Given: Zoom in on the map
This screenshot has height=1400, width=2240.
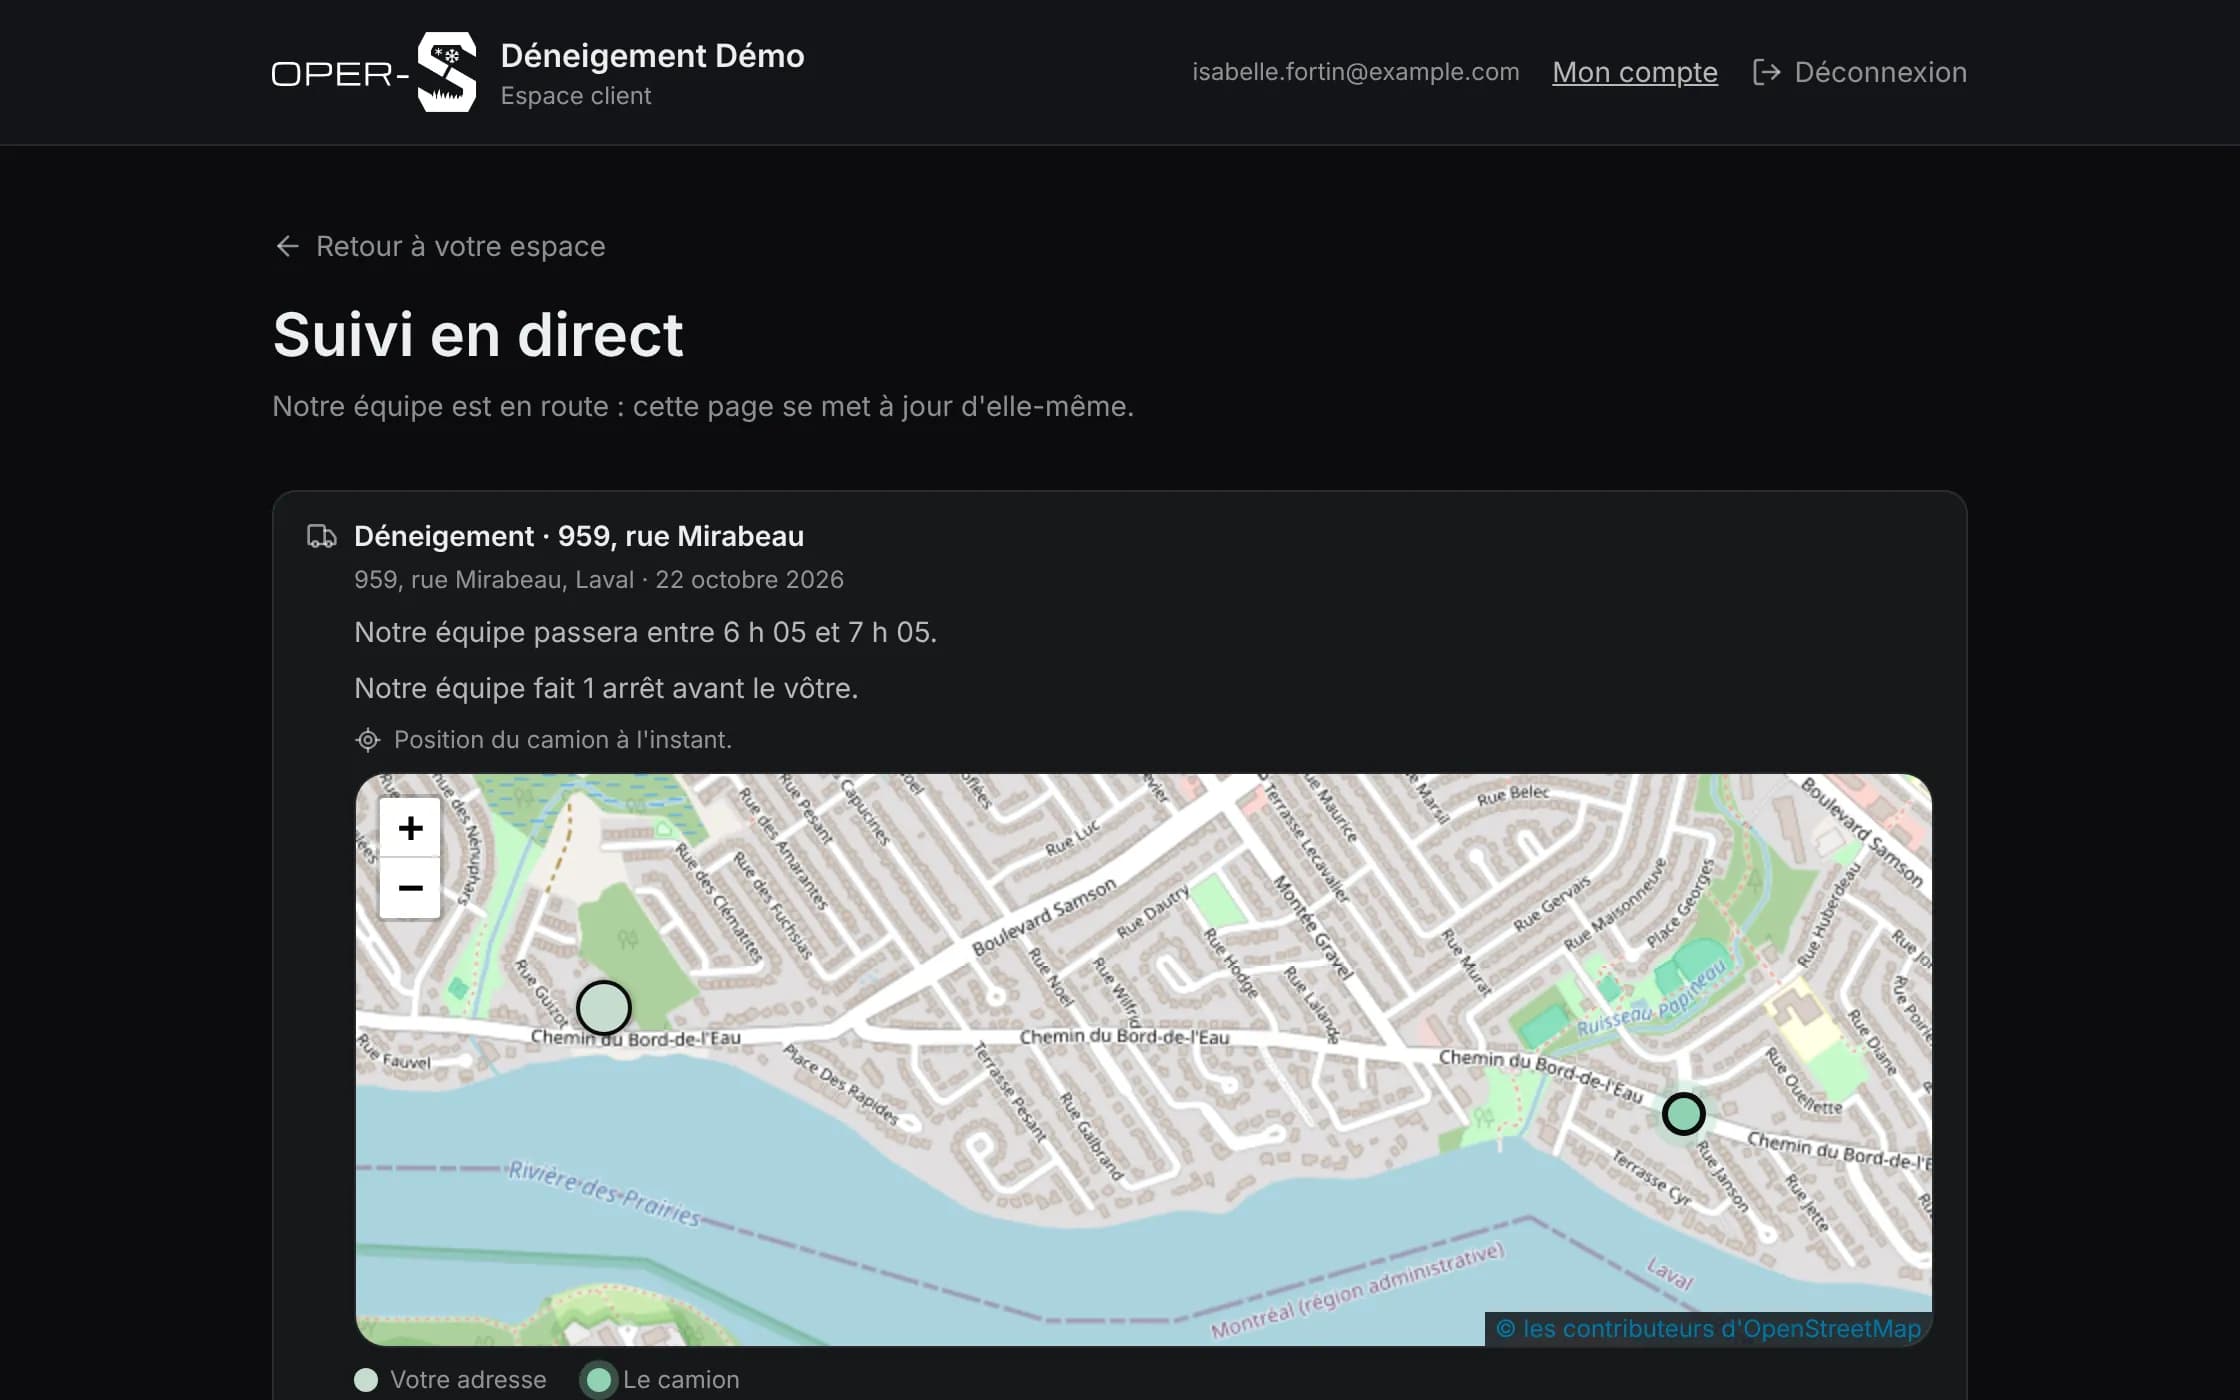Looking at the screenshot, I should point(410,828).
